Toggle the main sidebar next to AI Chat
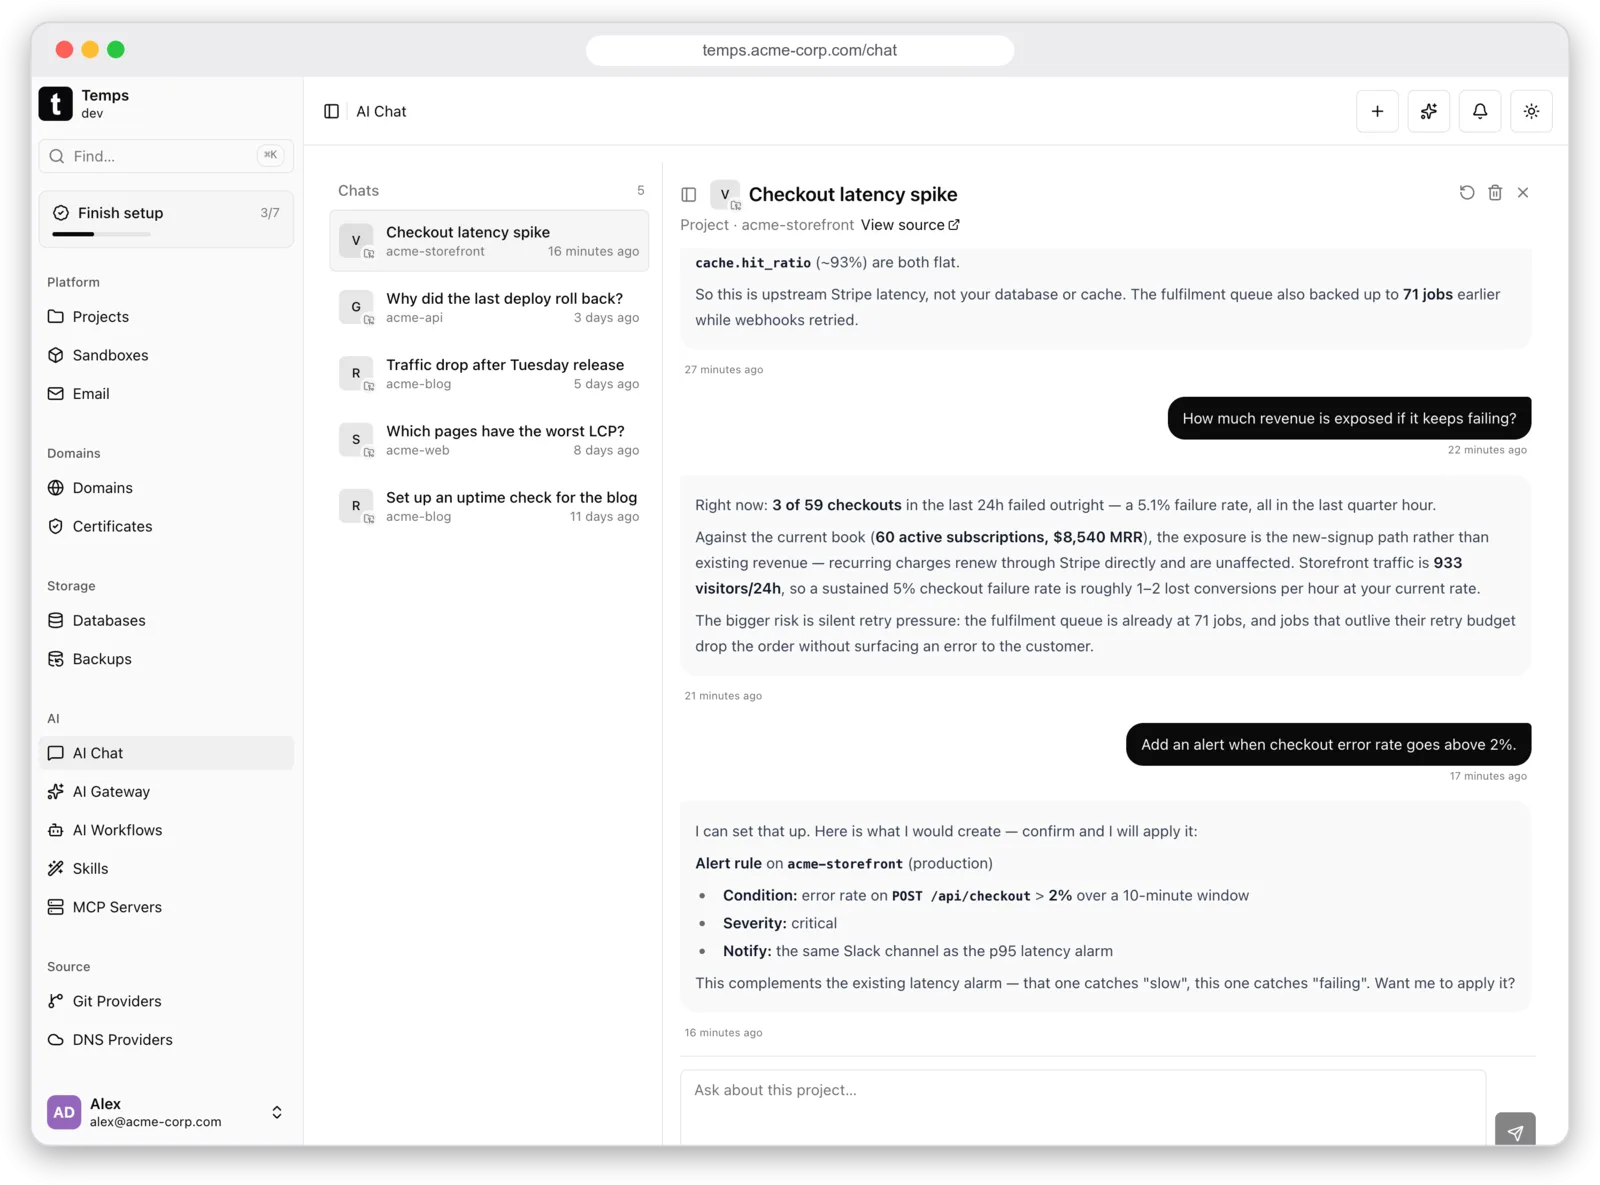 click(332, 111)
